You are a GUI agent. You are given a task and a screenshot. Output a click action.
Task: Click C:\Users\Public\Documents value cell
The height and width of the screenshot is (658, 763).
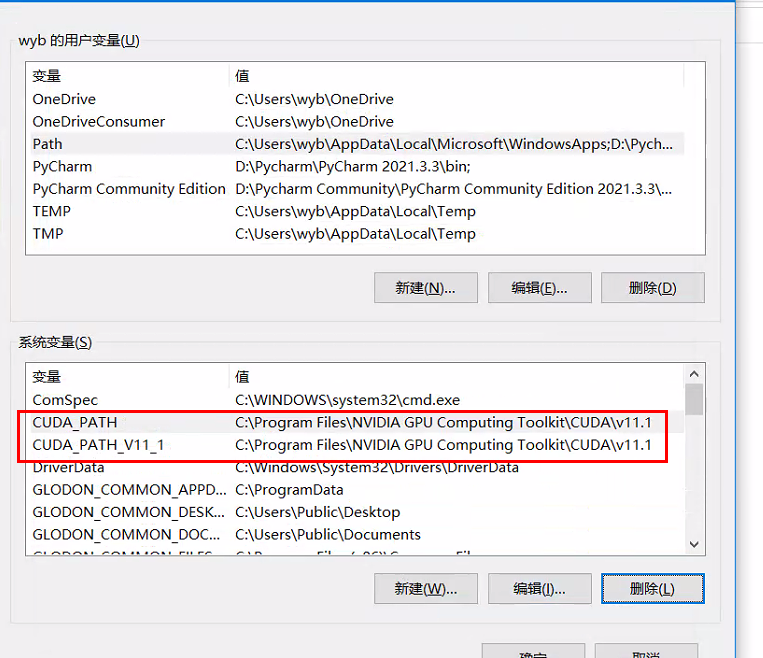[327, 534]
